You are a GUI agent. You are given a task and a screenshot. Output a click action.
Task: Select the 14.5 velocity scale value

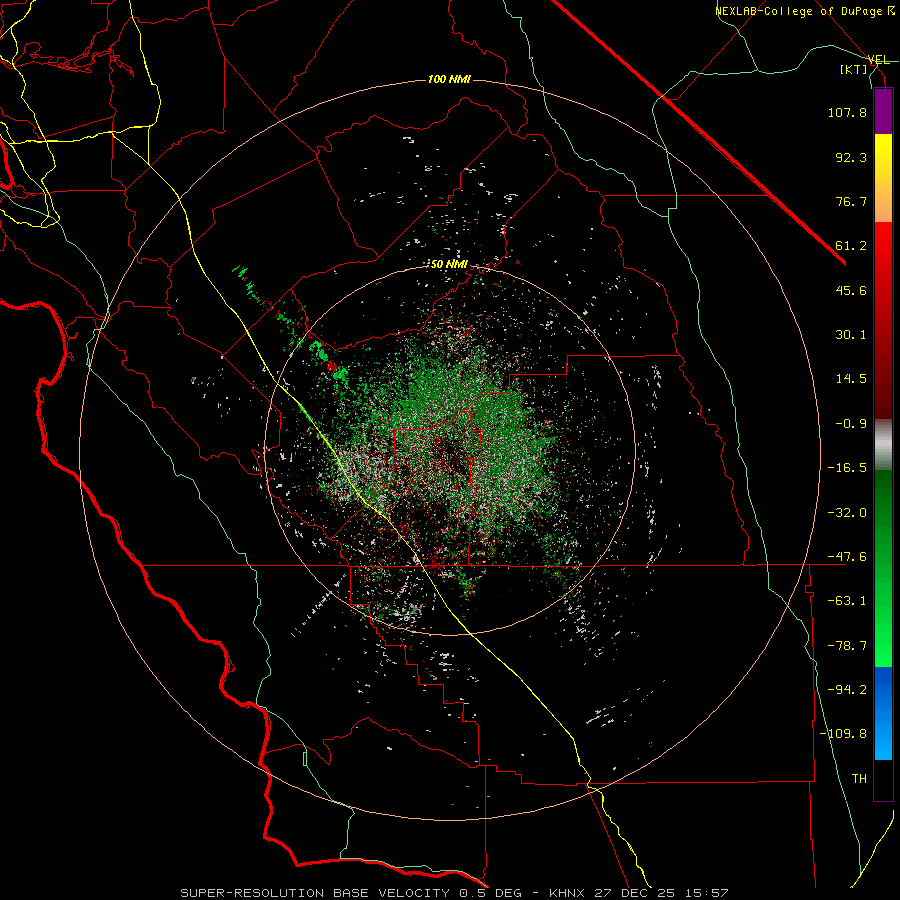[x=851, y=379]
